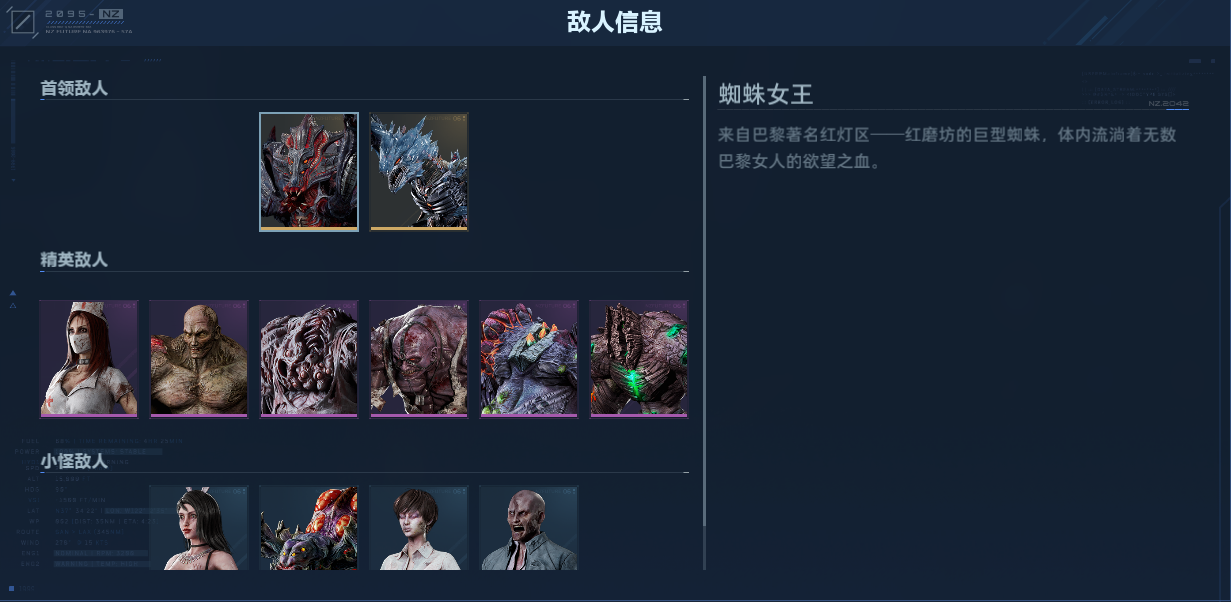Click the 蜘蛛女王 title in detail panel
Viewport: 1231px width, 602px height.
(x=766, y=94)
